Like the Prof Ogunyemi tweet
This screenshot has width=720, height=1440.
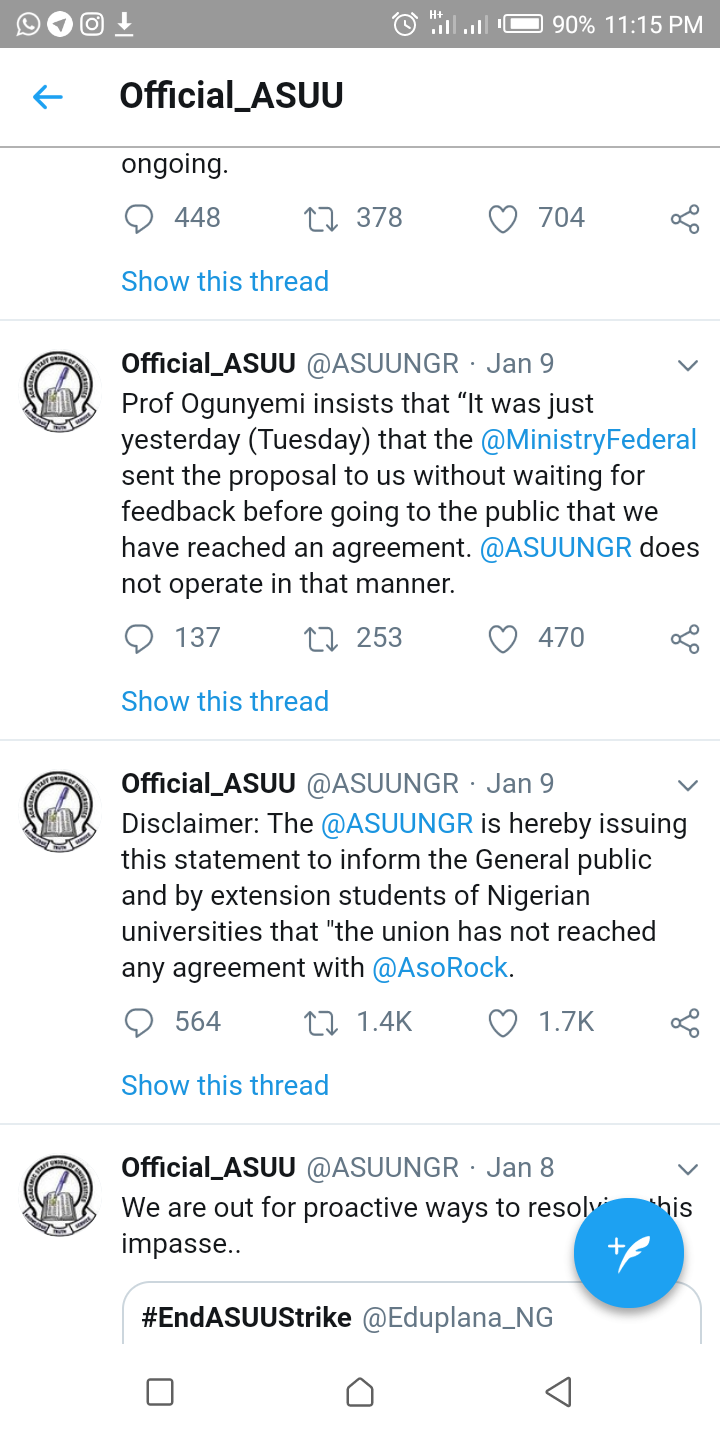[x=502, y=638]
